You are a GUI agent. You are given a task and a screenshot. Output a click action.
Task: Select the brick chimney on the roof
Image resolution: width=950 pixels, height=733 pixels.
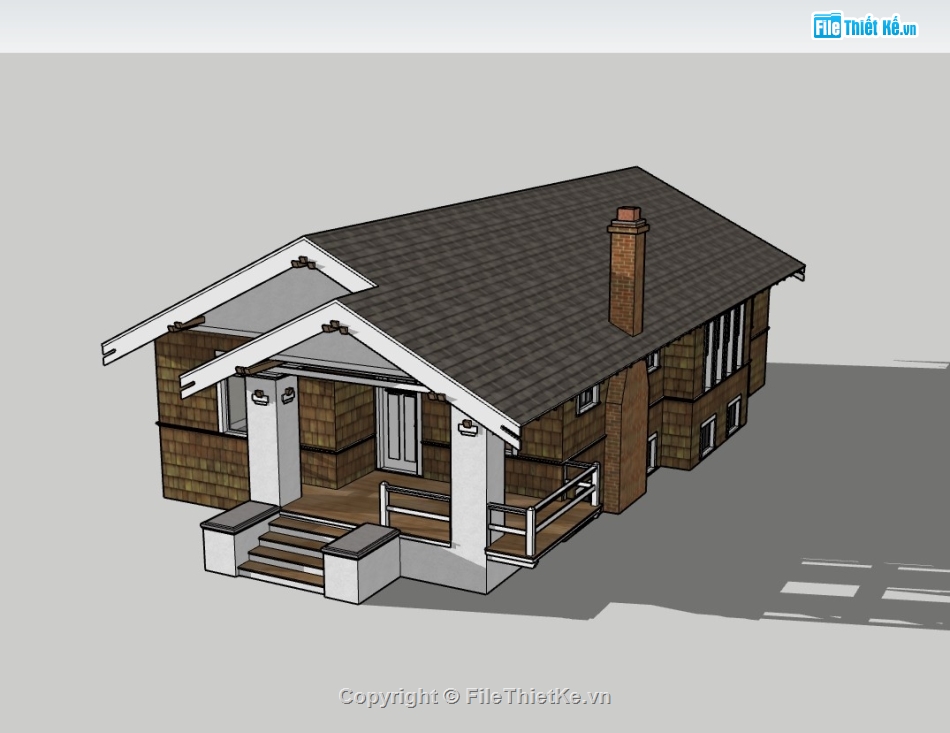tap(628, 271)
